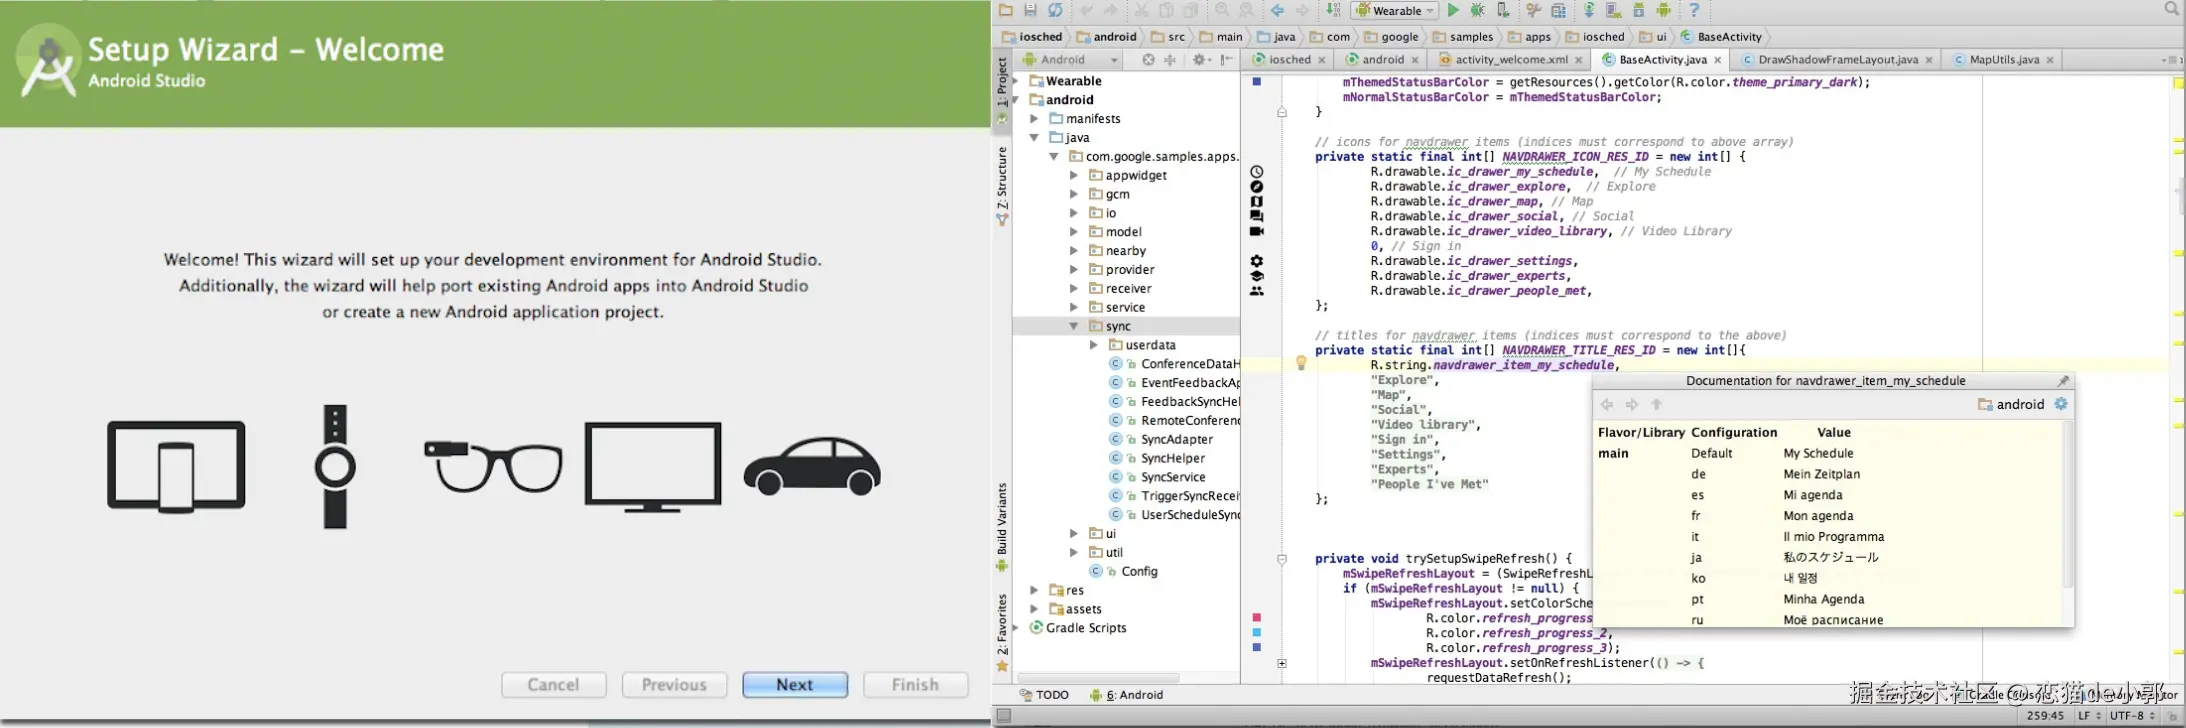Open the Wearable run configuration dropdown
2186x728 pixels.
pos(1396,11)
